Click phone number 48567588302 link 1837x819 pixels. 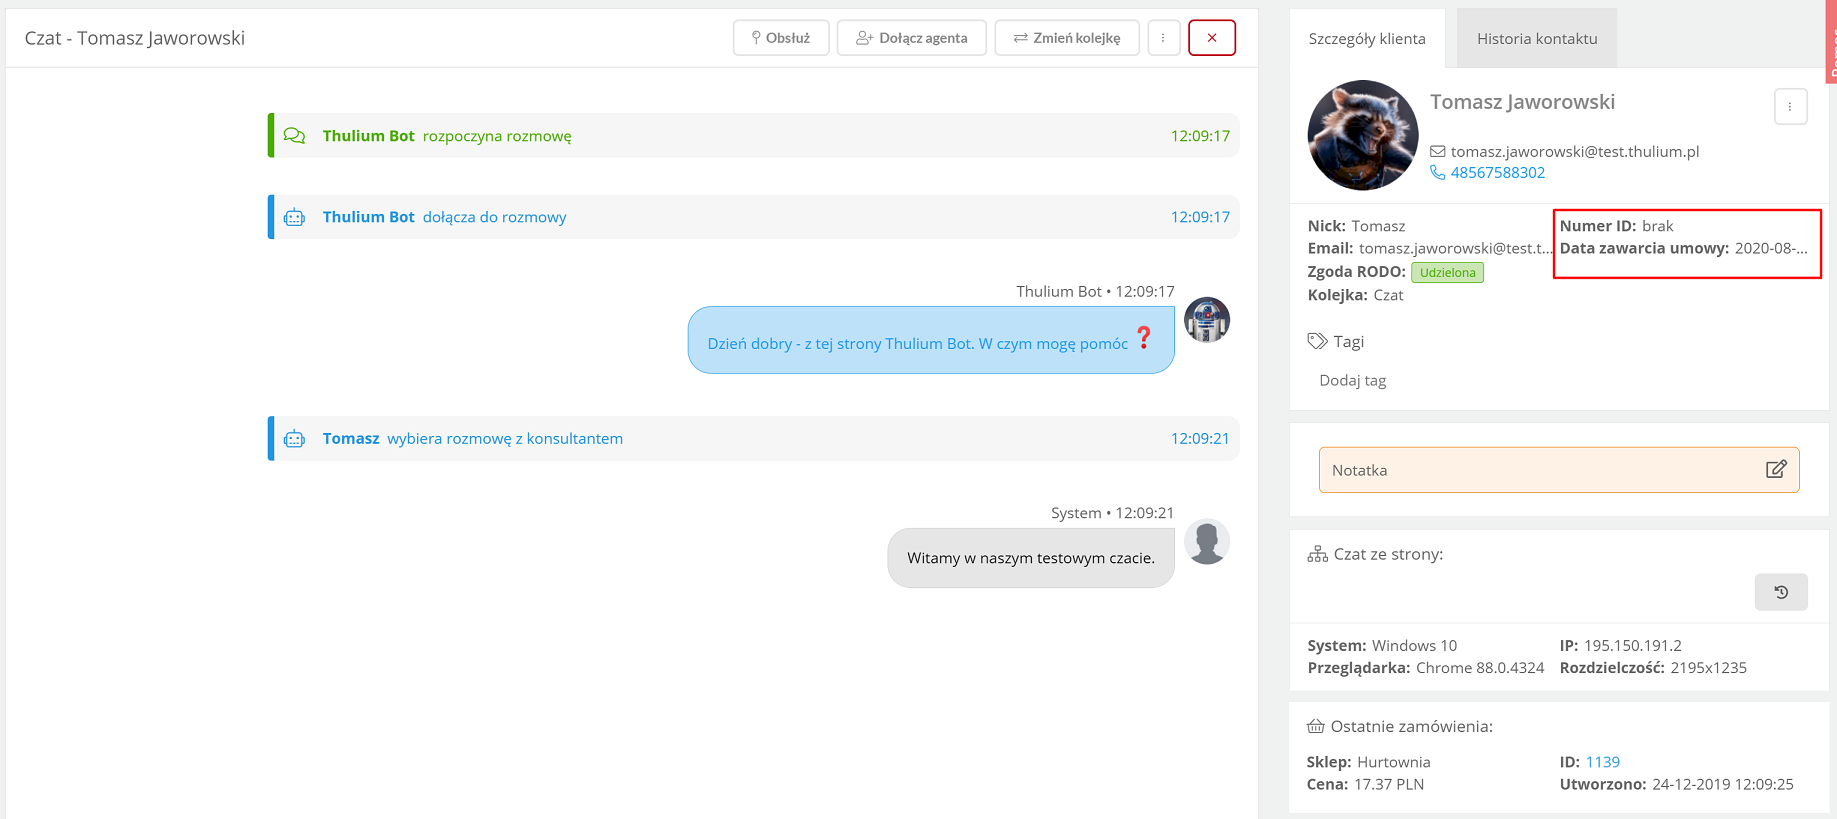click(x=1497, y=173)
